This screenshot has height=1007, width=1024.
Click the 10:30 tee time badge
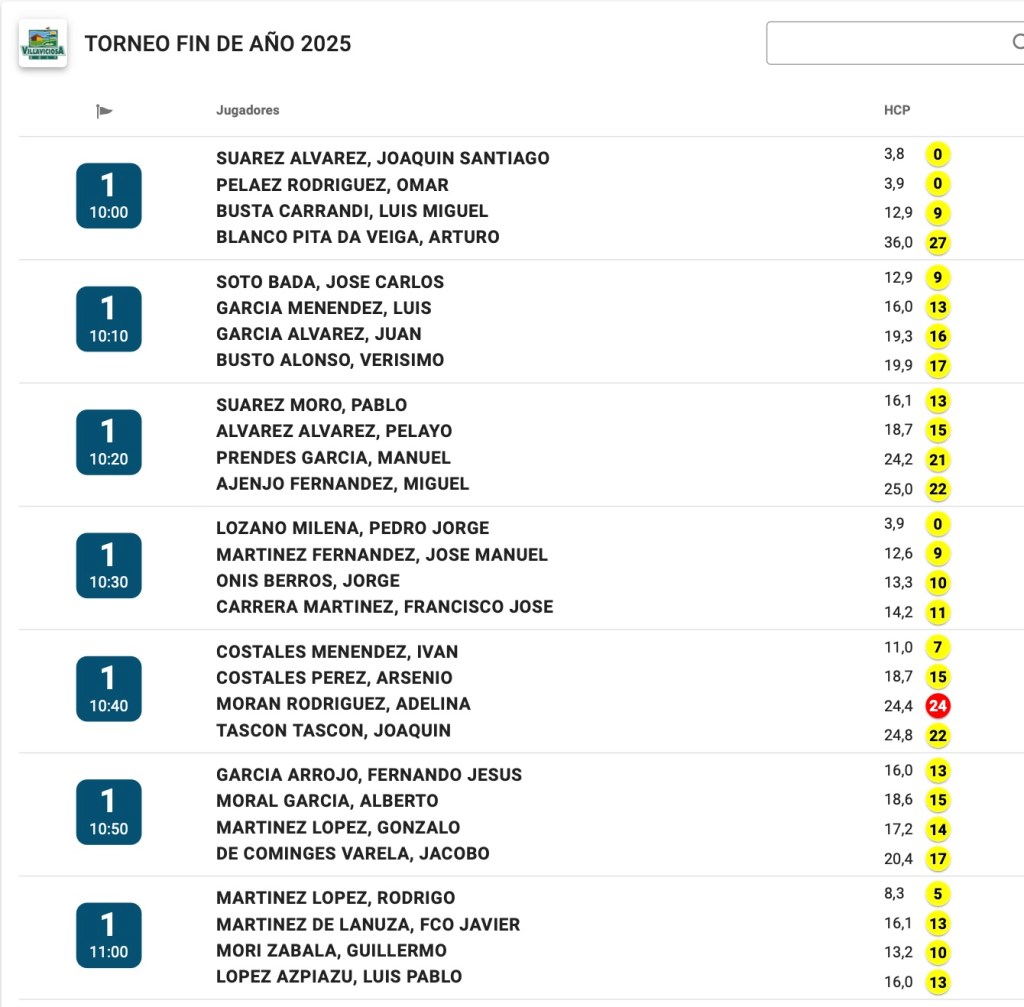tap(109, 566)
